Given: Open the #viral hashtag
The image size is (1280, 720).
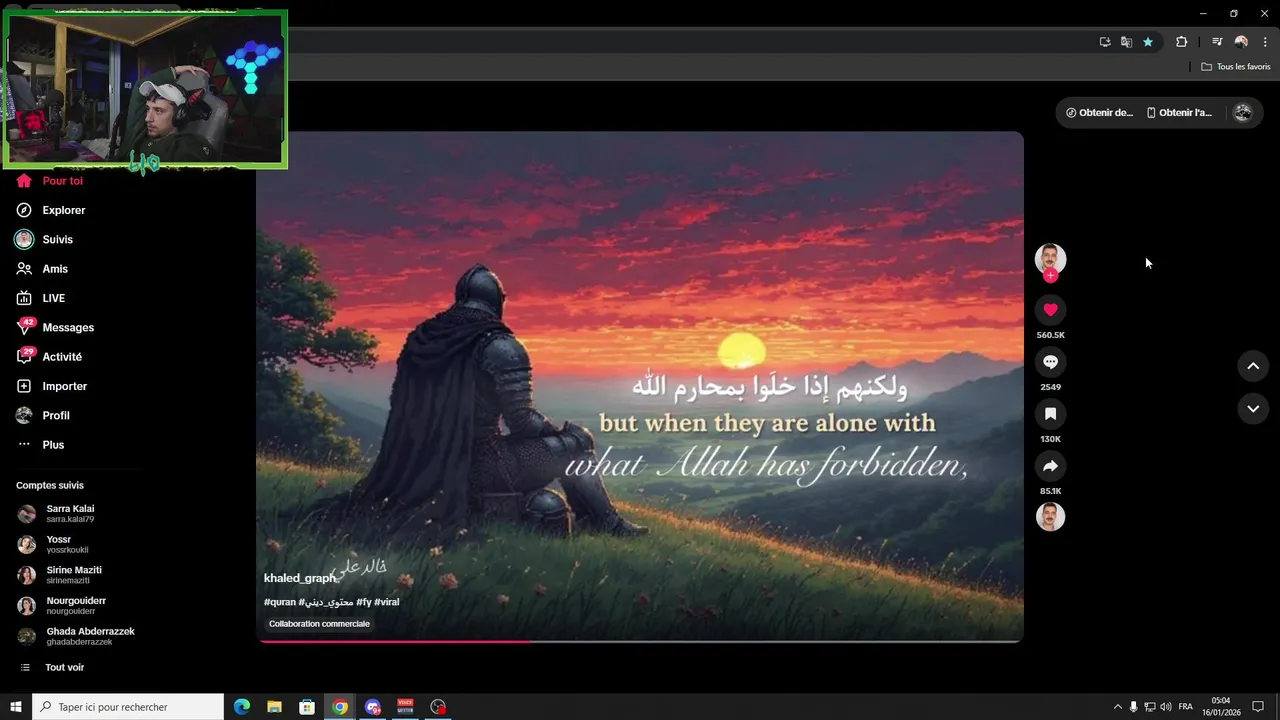Looking at the screenshot, I should click(387, 602).
